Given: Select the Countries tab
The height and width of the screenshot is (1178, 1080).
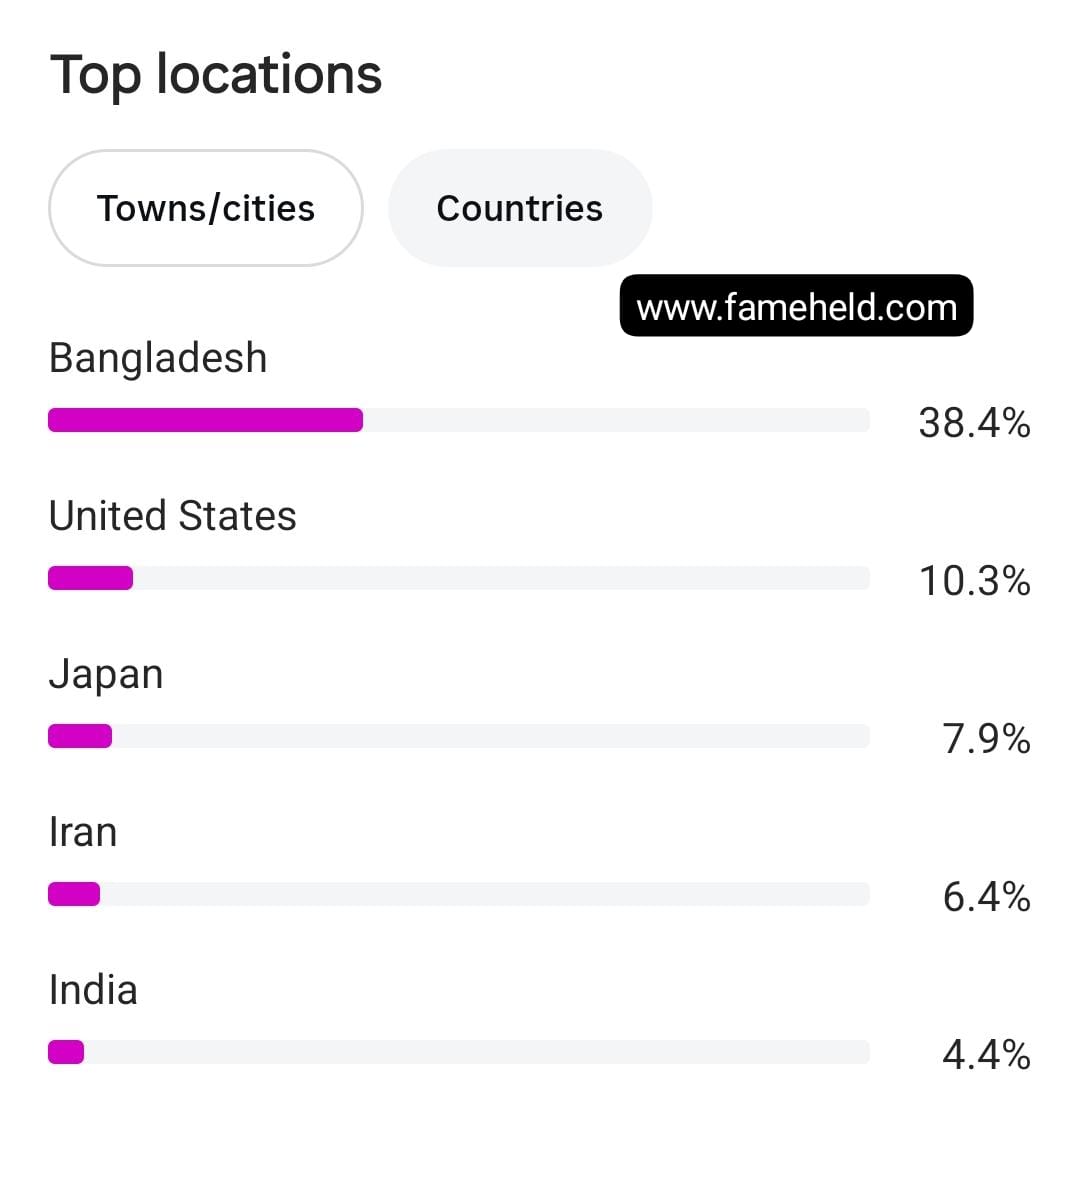Looking at the screenshot, I should [520, 208].
